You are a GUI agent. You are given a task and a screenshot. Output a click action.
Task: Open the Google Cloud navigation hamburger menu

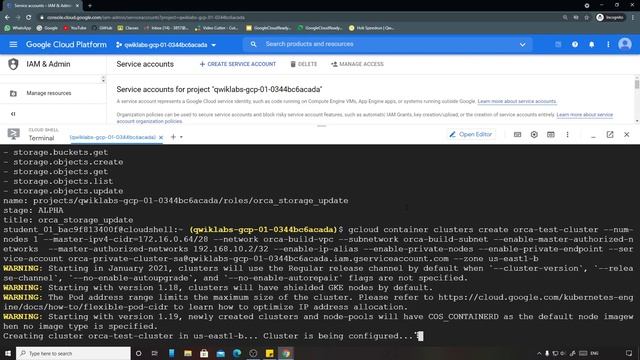coord(13,44)
